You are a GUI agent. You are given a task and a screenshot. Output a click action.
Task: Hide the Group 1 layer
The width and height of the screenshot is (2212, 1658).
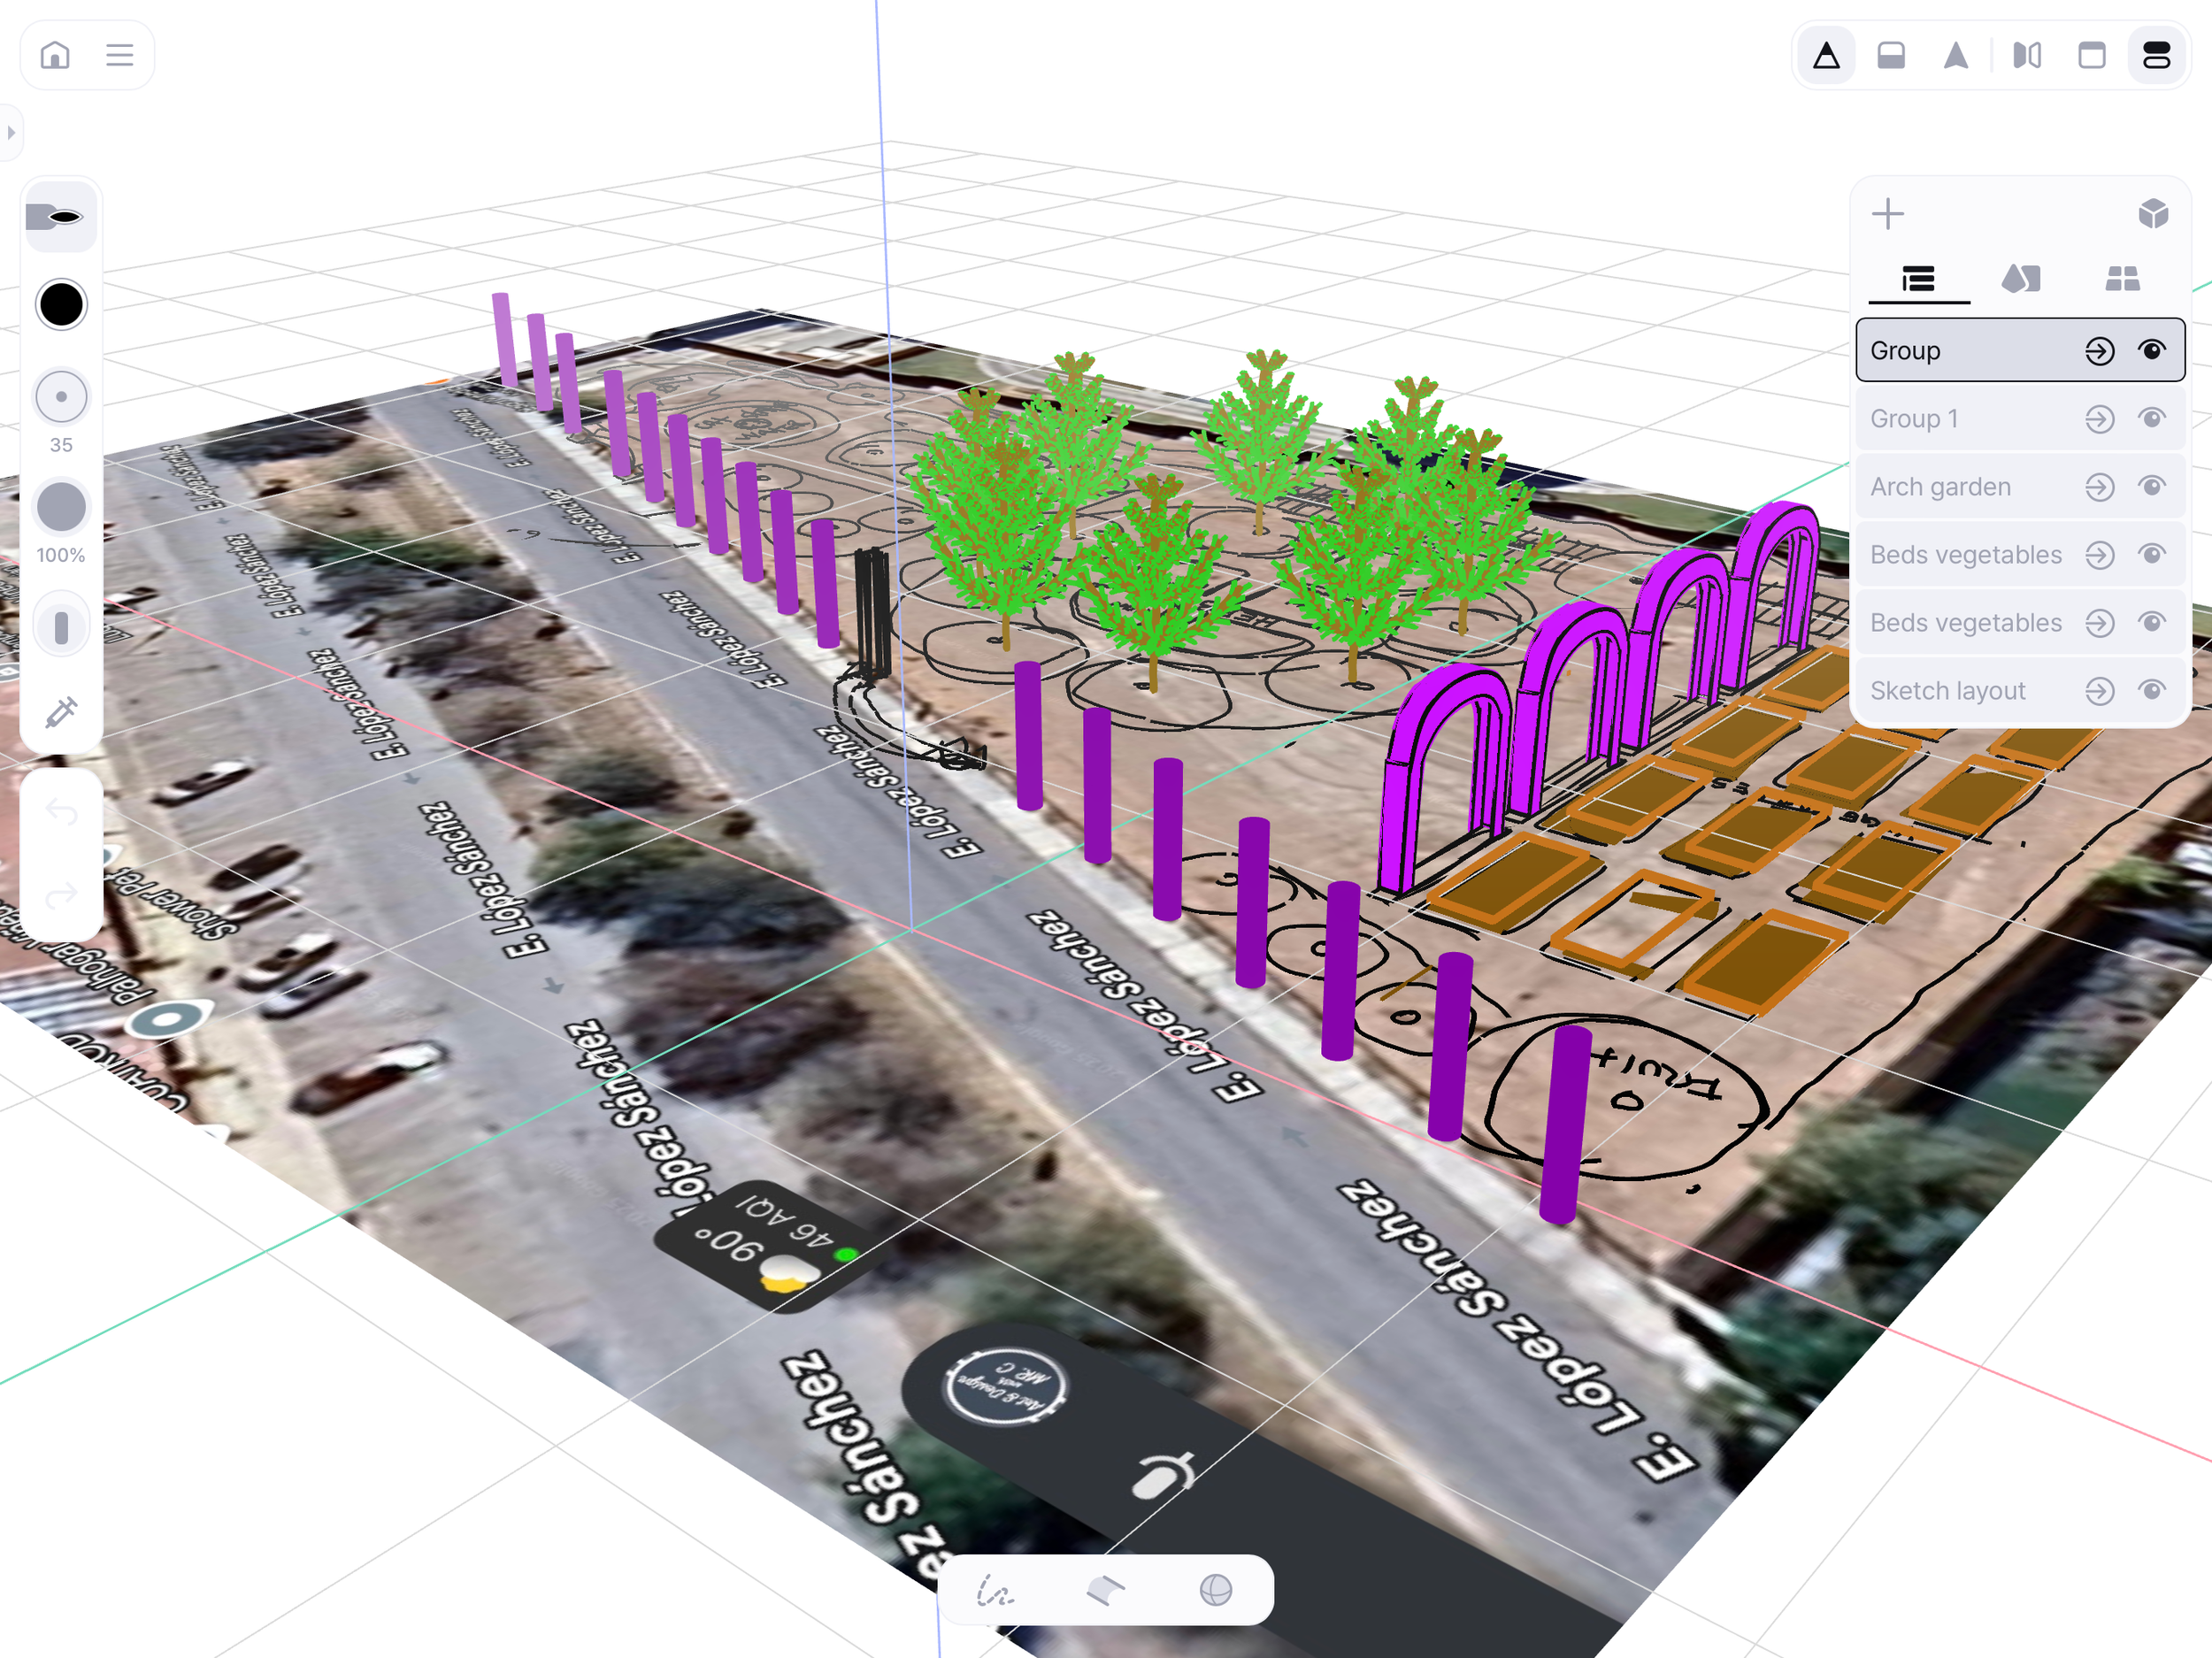tap(2151, 418)
